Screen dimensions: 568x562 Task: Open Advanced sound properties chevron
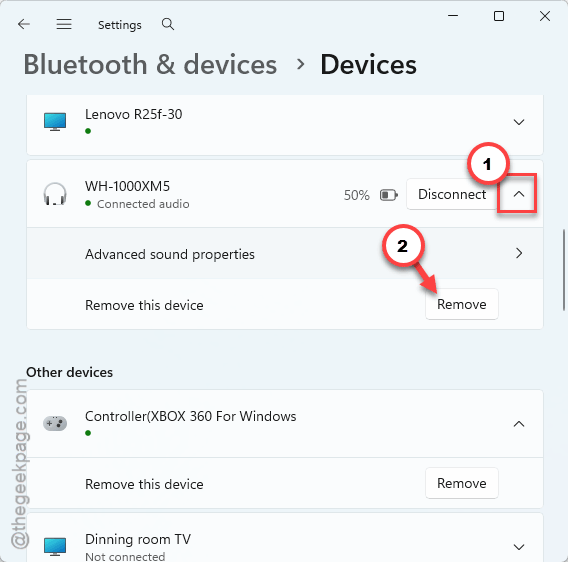tap(519, 253)
